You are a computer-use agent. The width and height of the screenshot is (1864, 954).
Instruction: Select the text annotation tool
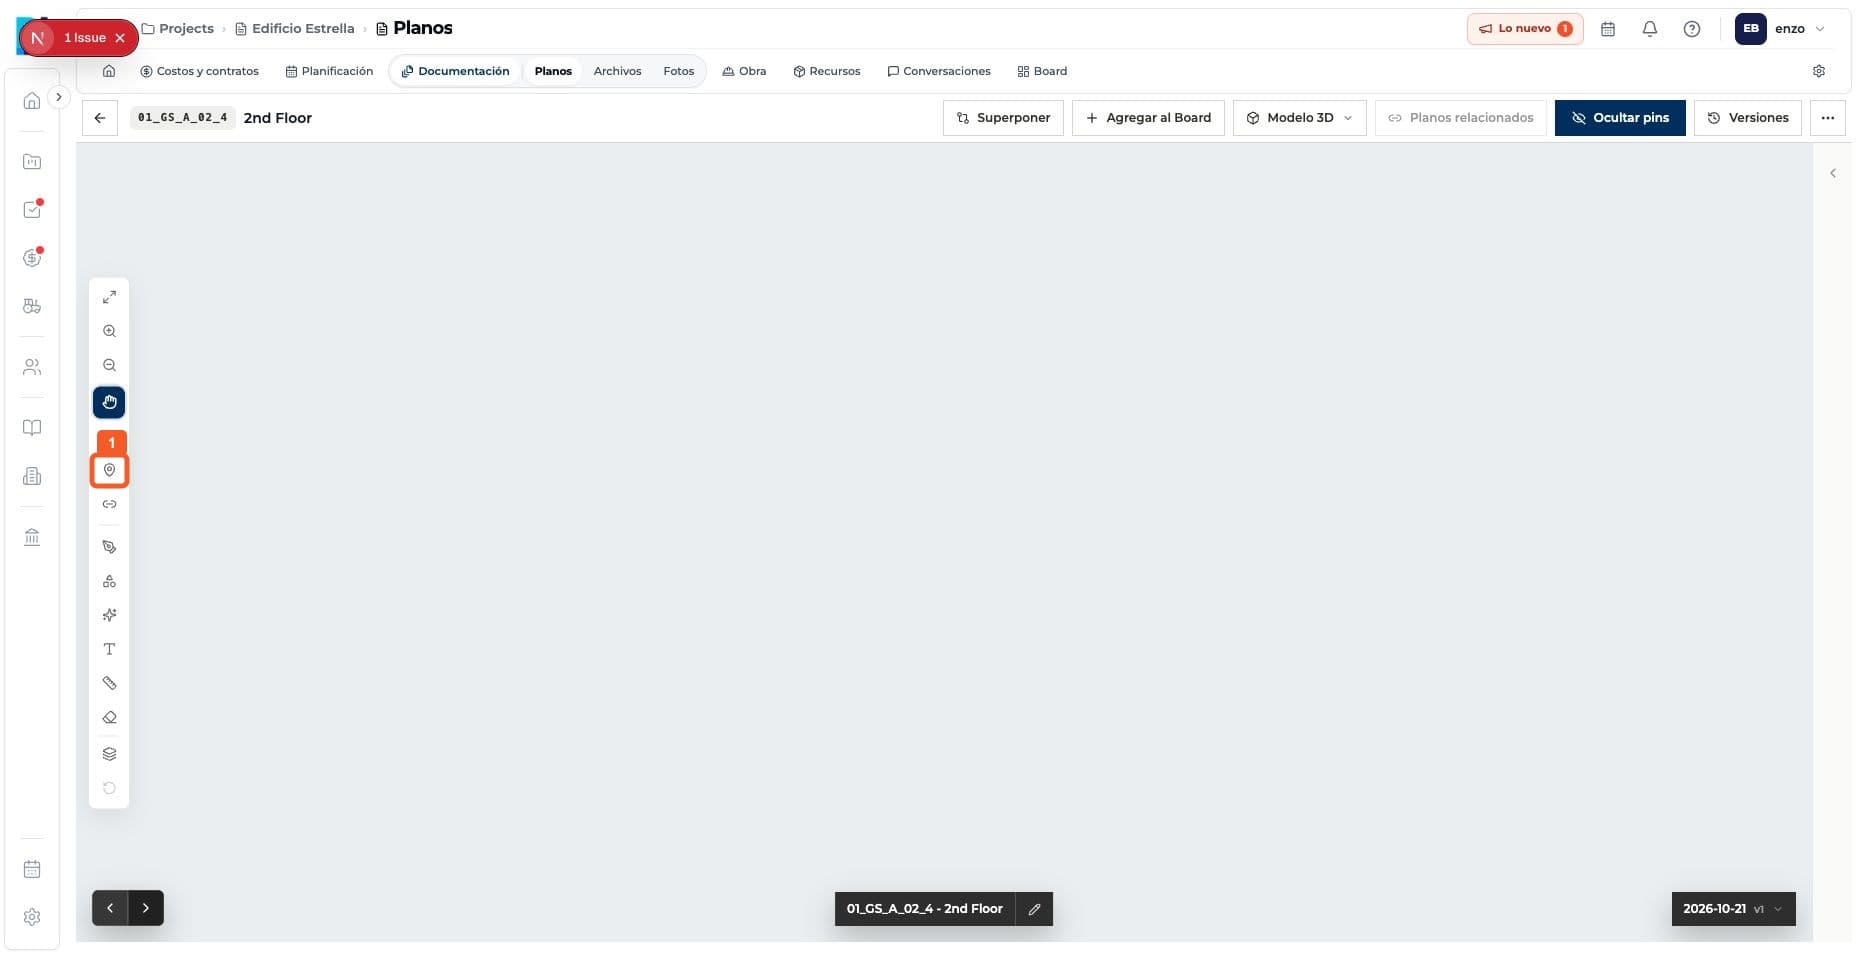[109, 649]
